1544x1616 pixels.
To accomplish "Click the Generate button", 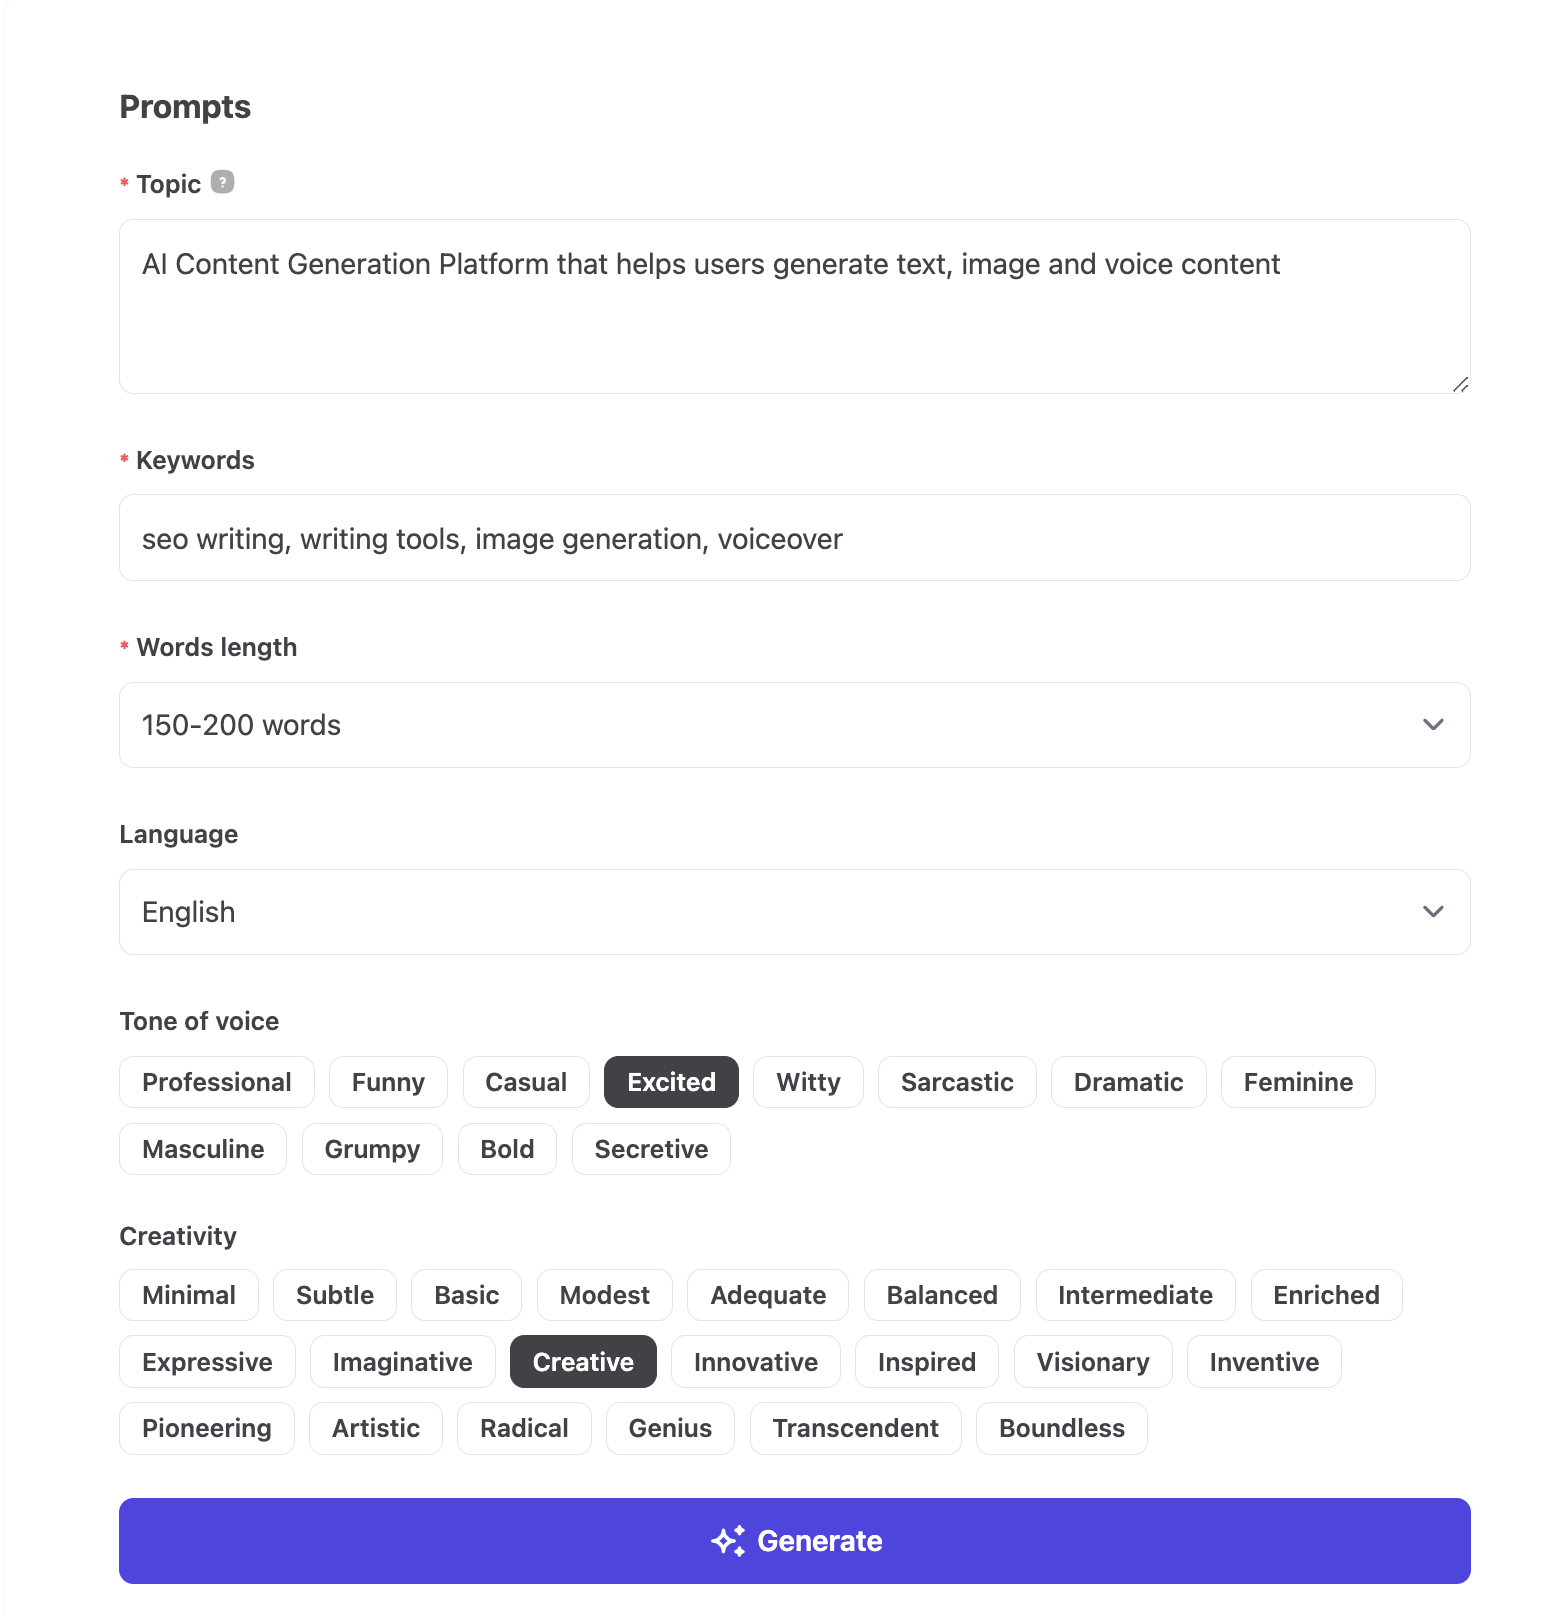I will 794,1540.
